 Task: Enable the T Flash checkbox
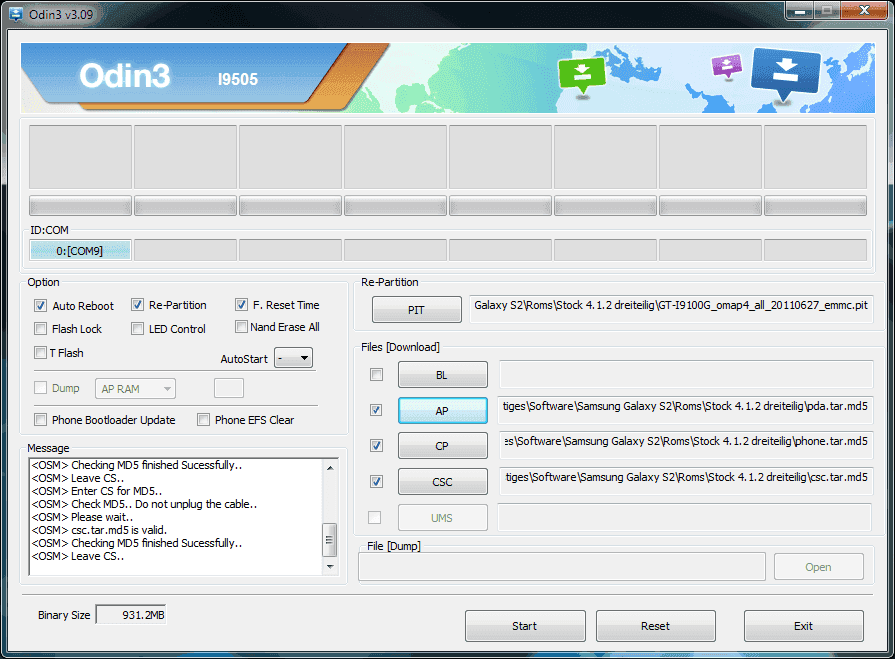40,353
